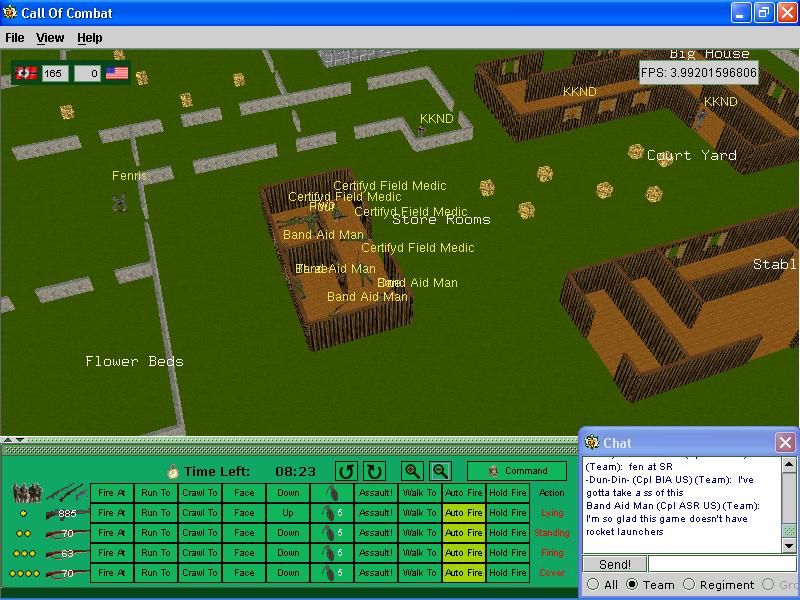This screenshot has width=800, height=600.
Task: Select grenade for the Standing soldier
Action: click(332, 533)
